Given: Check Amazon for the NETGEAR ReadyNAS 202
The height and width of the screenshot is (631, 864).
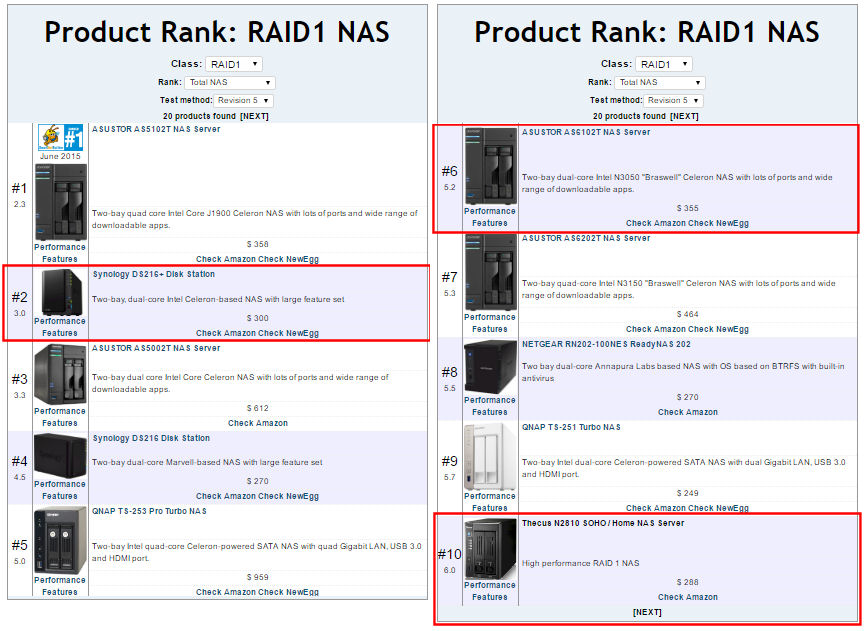Looking at the screenshot, I should click(x=688, y=412).
